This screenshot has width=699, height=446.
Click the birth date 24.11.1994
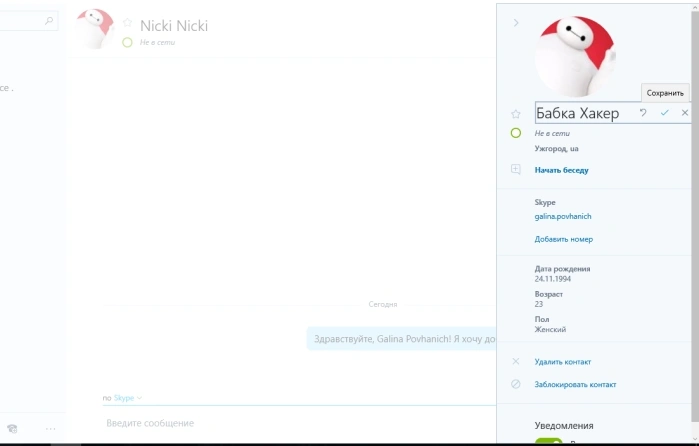tap(553, 279)
